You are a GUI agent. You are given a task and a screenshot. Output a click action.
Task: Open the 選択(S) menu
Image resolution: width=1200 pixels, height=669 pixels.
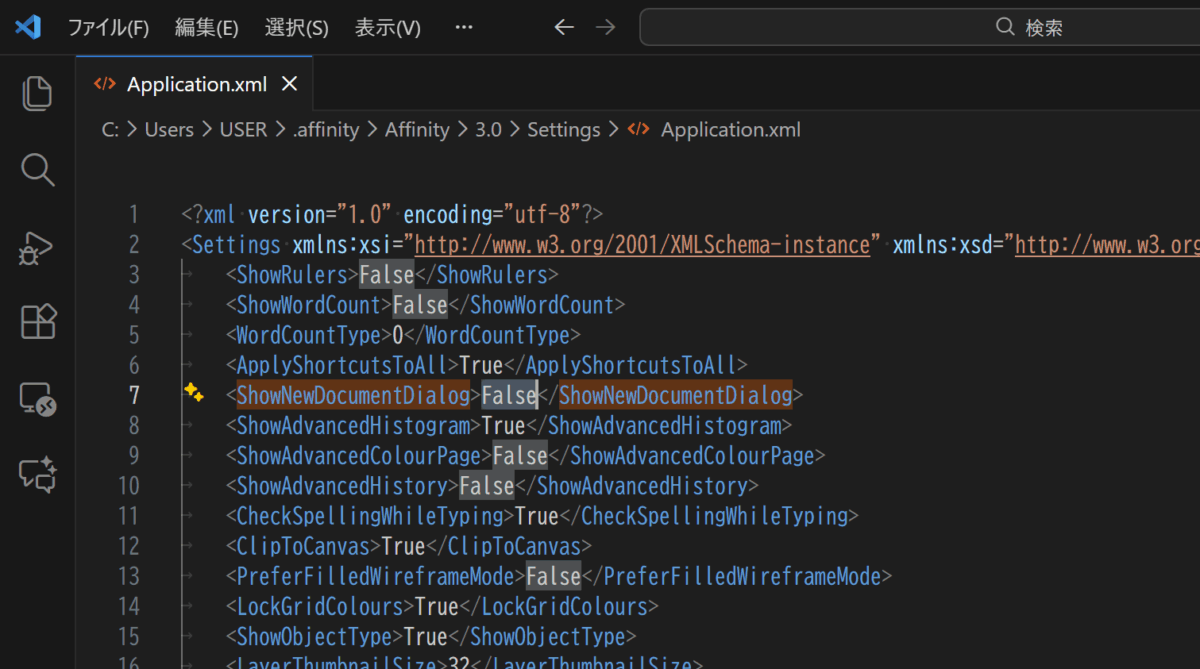point(296,28)
